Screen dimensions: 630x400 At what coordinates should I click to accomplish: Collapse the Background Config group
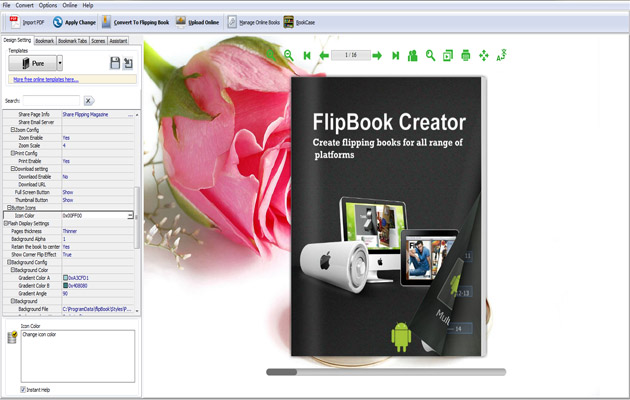[9, 262]
